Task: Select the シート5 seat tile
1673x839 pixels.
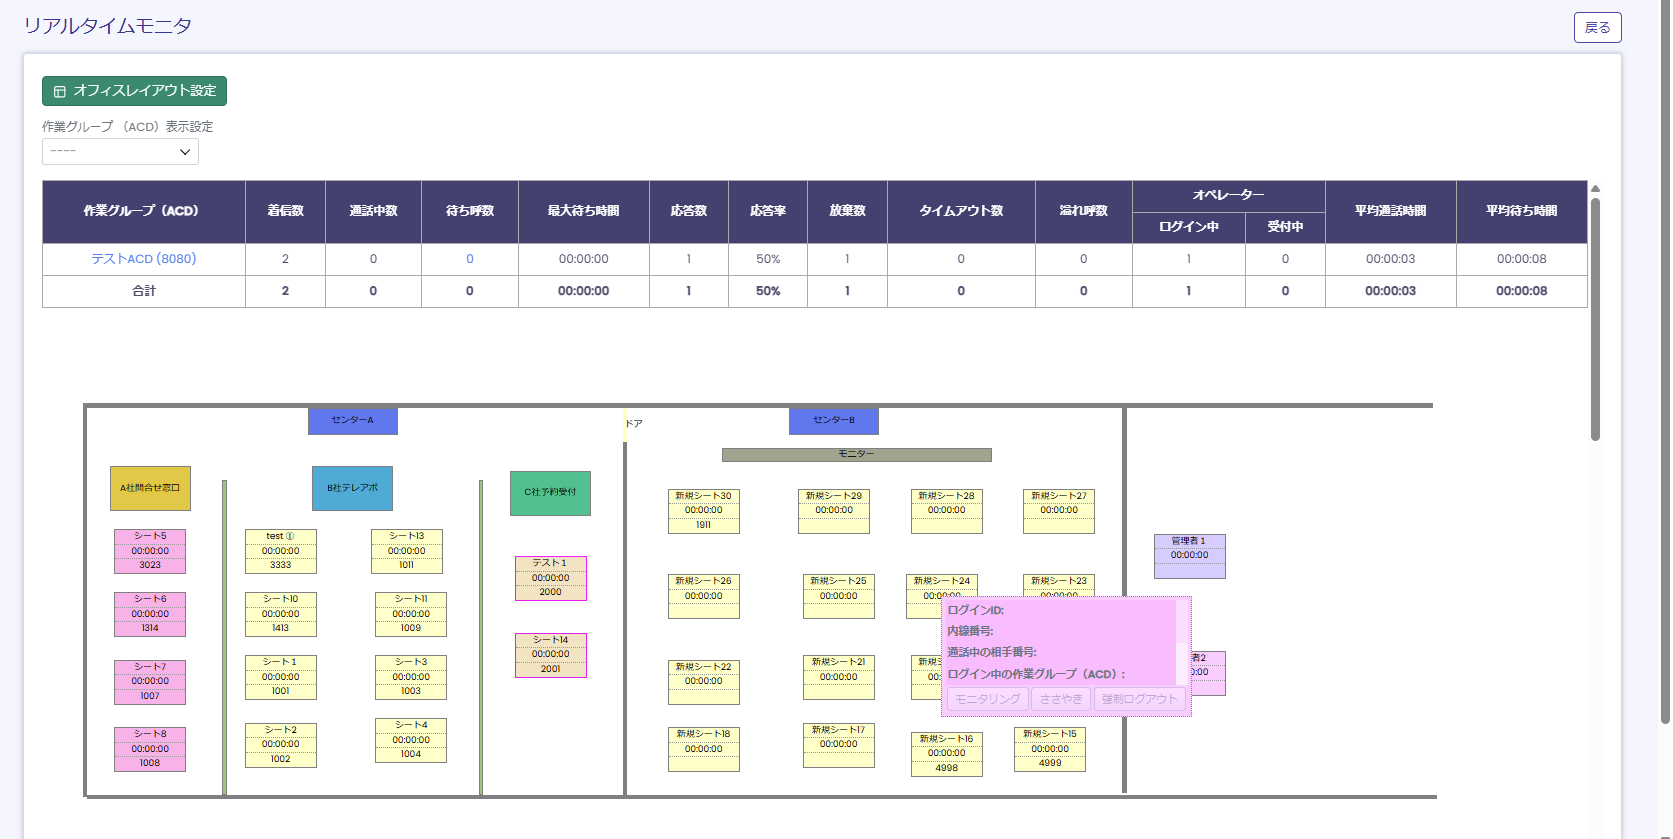Action: (x=150, y=551)
